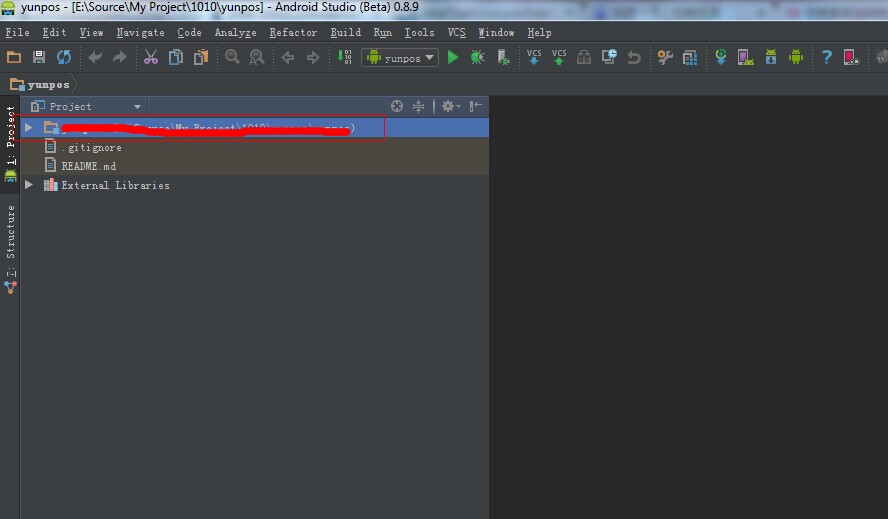Open the Edit menu
Screen dimensions: 888x519
point(54,33)
